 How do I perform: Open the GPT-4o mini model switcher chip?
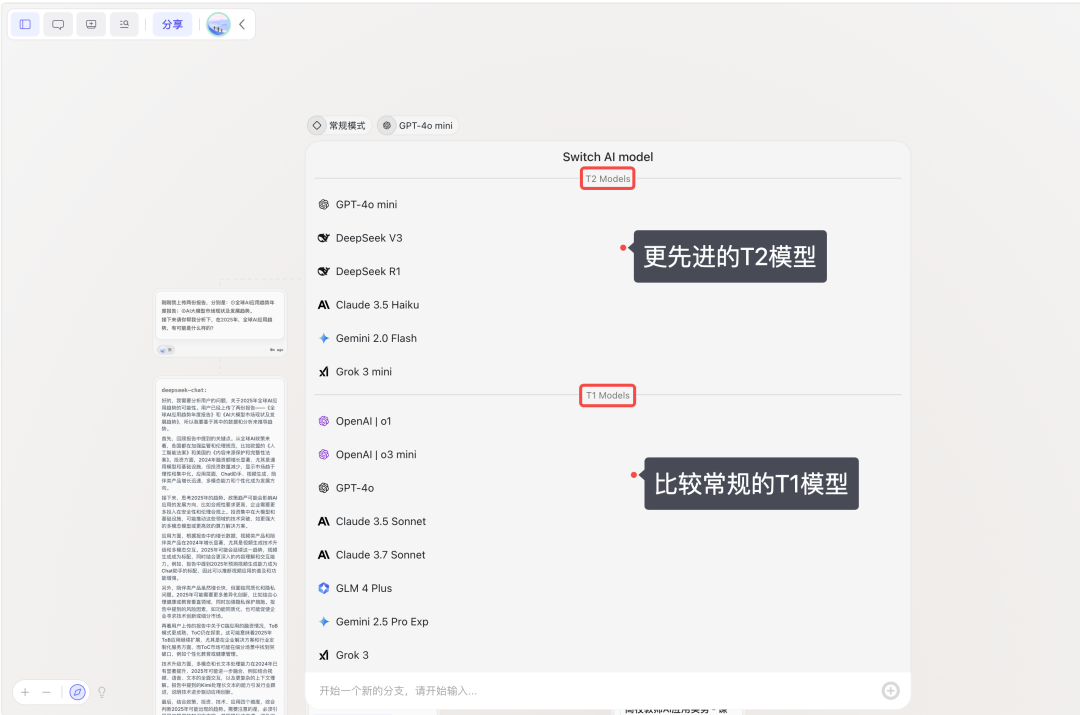pos(416,125)
